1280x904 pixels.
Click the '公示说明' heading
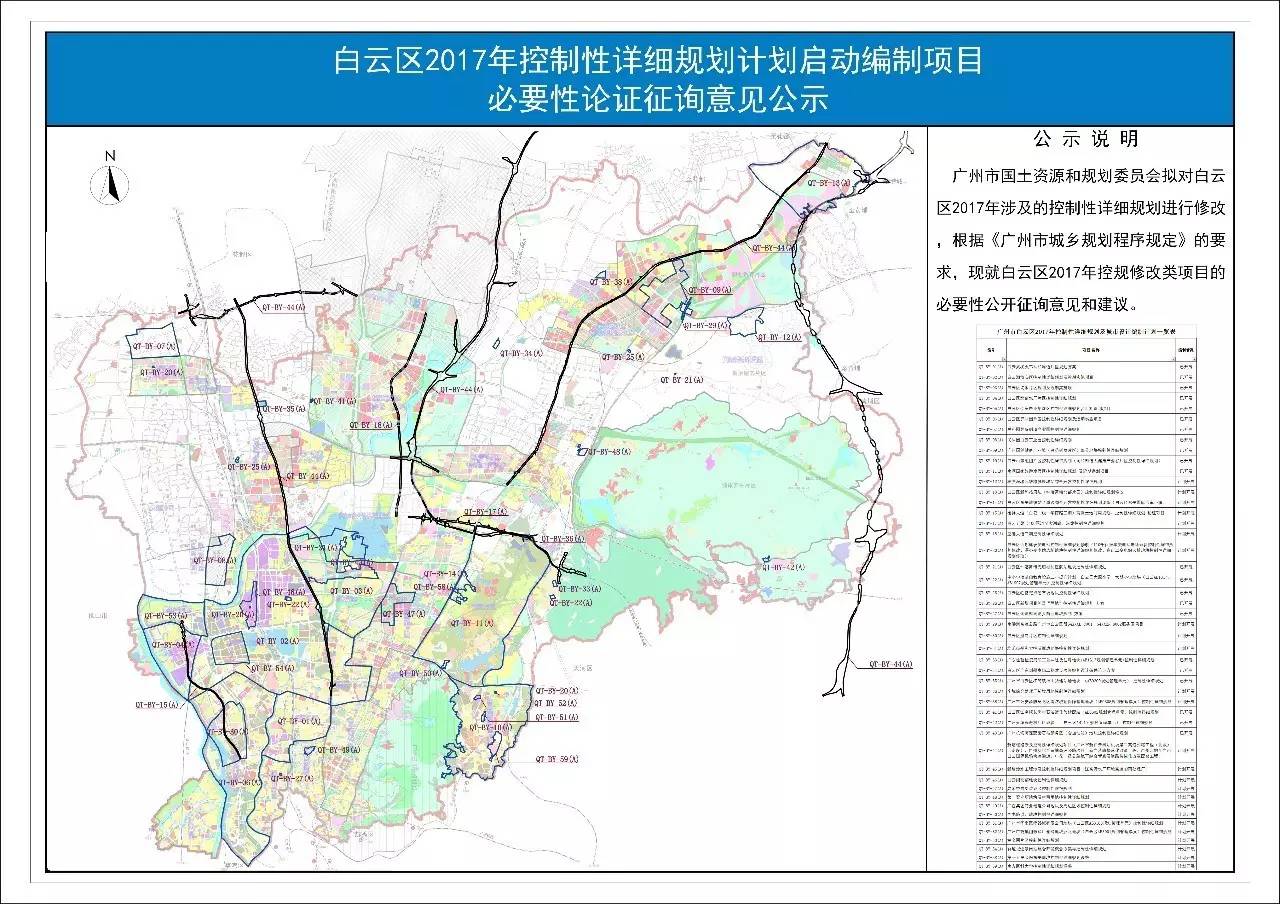[x=1085, y=138]
